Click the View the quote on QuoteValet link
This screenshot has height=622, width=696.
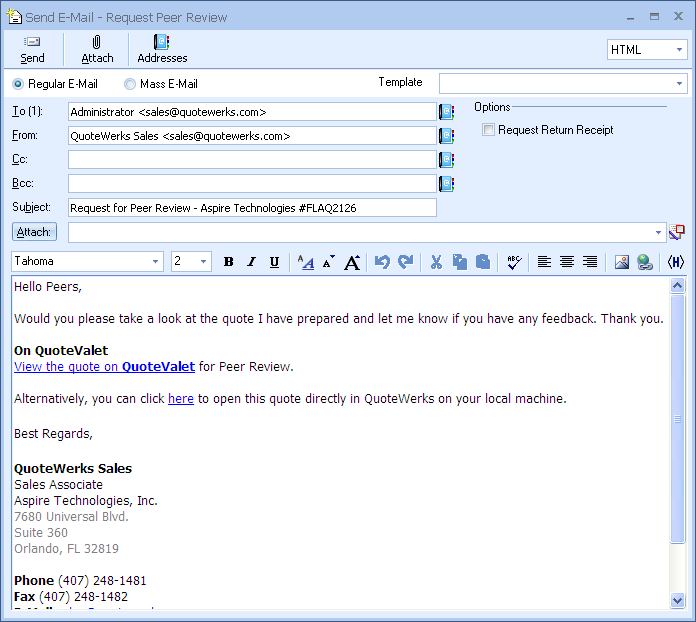tap(104, 367)
